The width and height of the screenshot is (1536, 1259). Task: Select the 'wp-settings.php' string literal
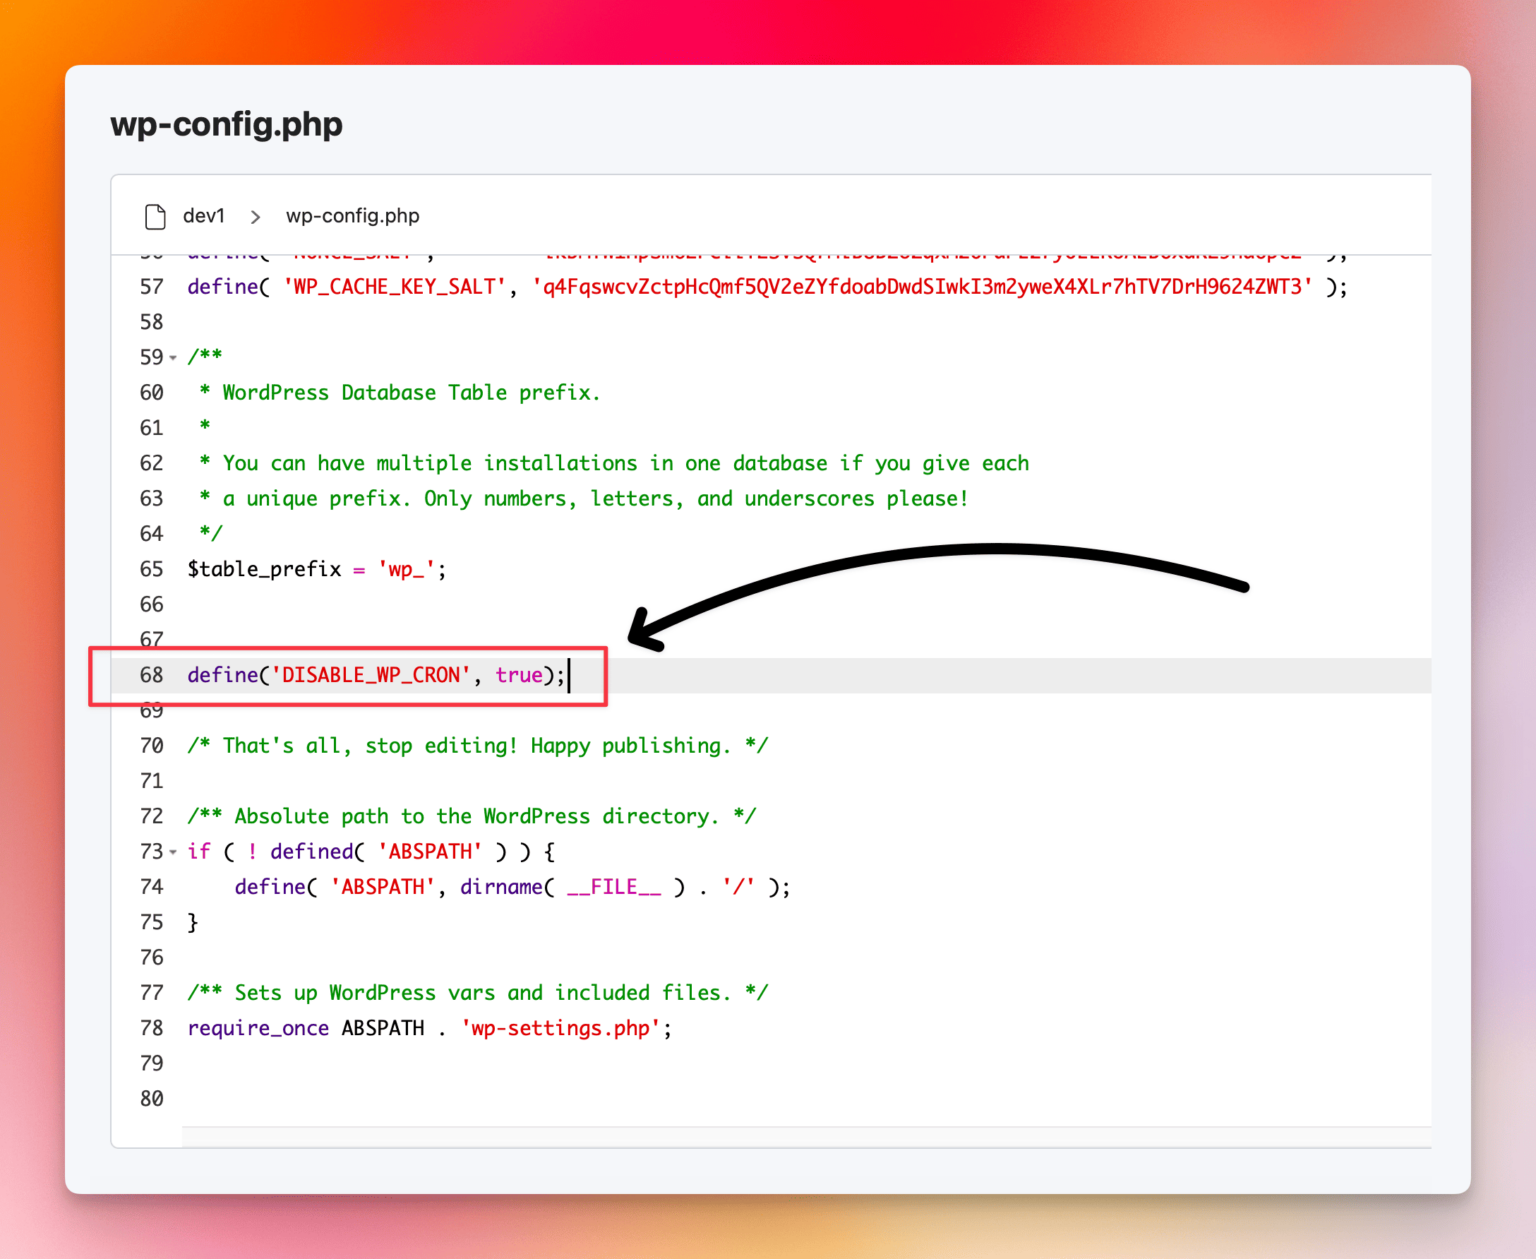click(x=563, y=1028)
